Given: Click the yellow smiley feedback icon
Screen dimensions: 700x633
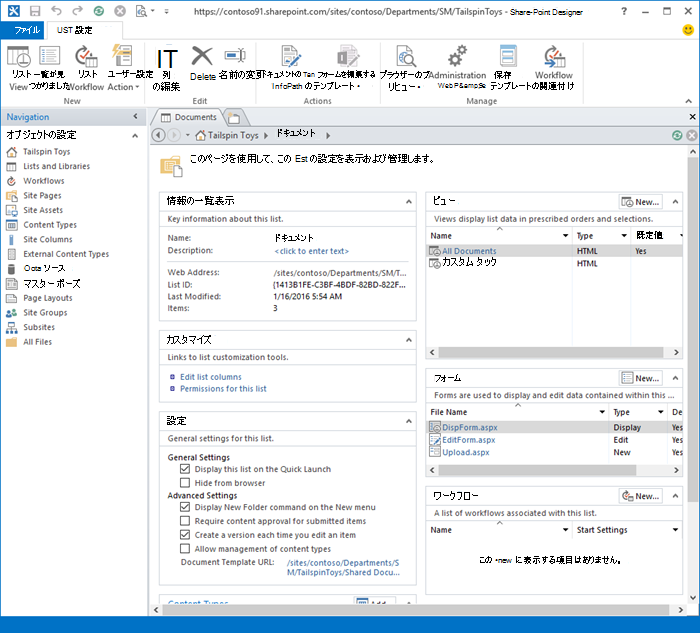Looking at the screenshot, I should (688, 30).
